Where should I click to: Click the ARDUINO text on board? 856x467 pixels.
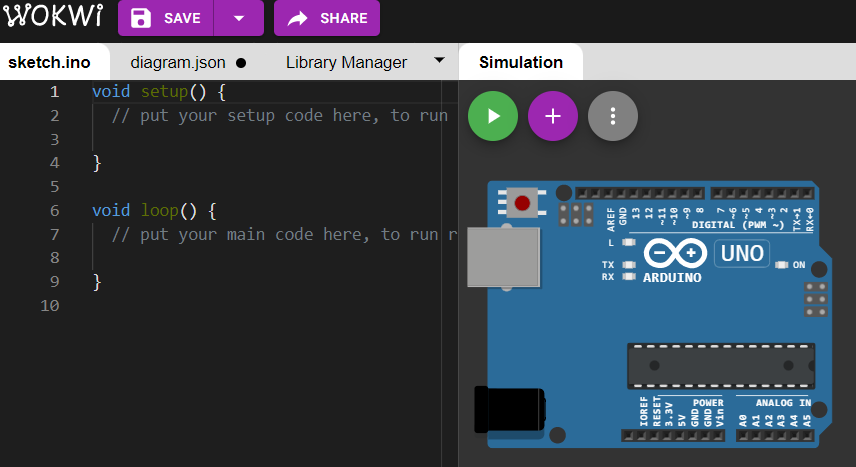pyautogui.click(x=672, y=277)
